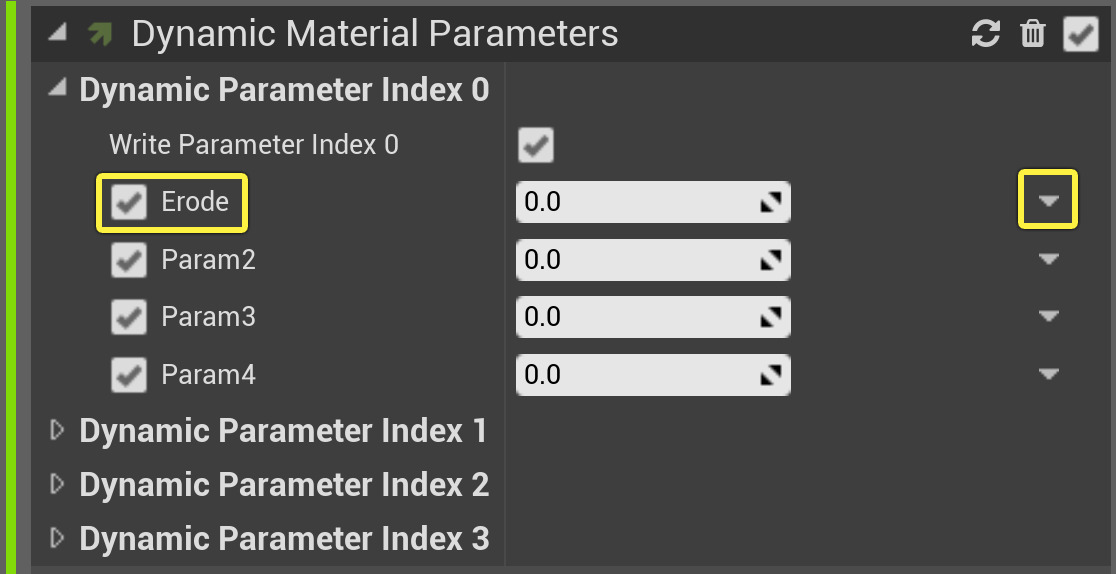Select the Dynamic Parameter Index 3 row
Screen dimensions: 1116x574
284,539
